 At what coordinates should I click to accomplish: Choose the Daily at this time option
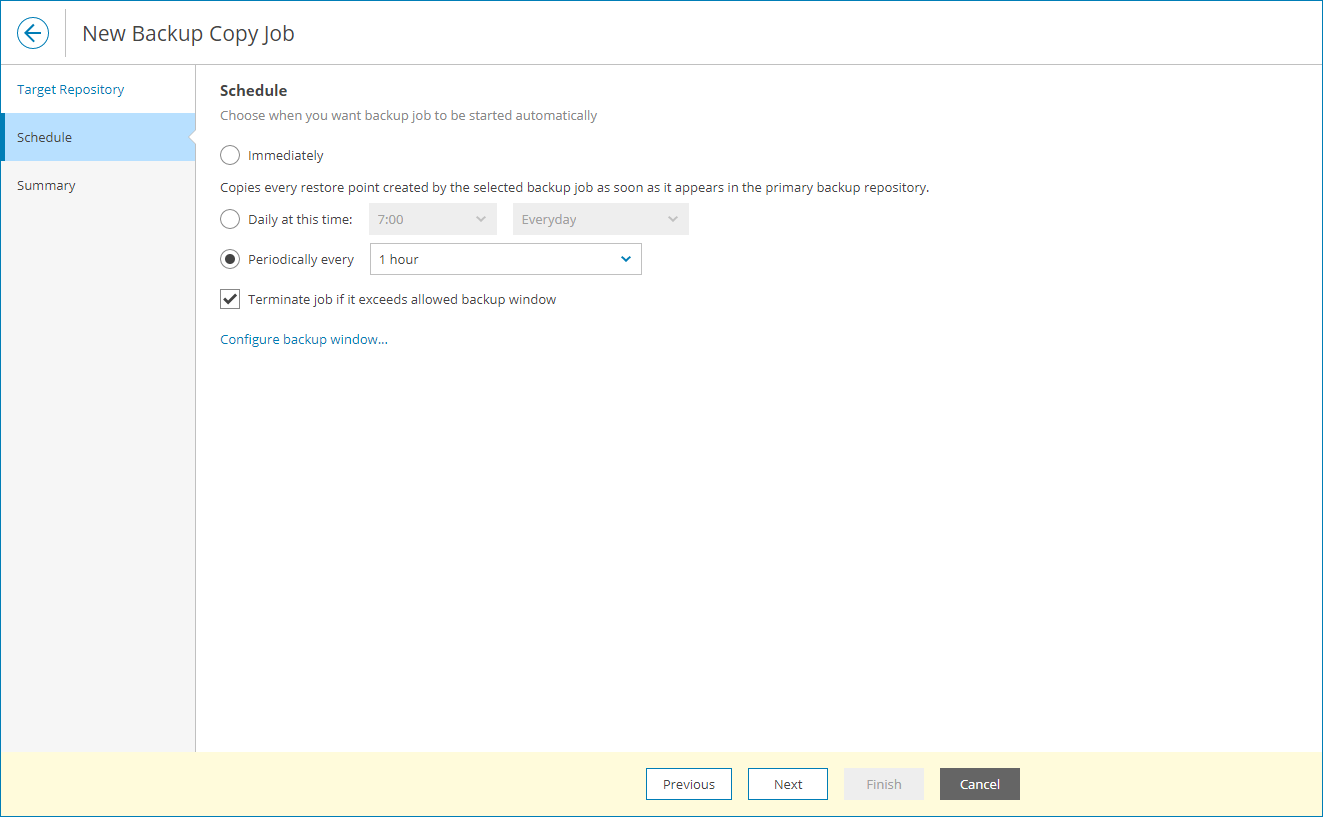pyautogui.click(x=230, y=218)
